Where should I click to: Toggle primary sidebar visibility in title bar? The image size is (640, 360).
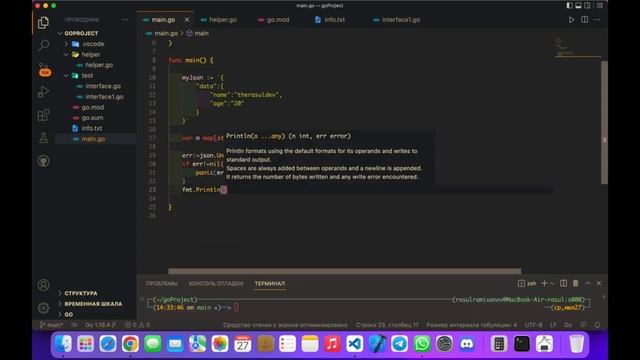(x=569, y=6)
